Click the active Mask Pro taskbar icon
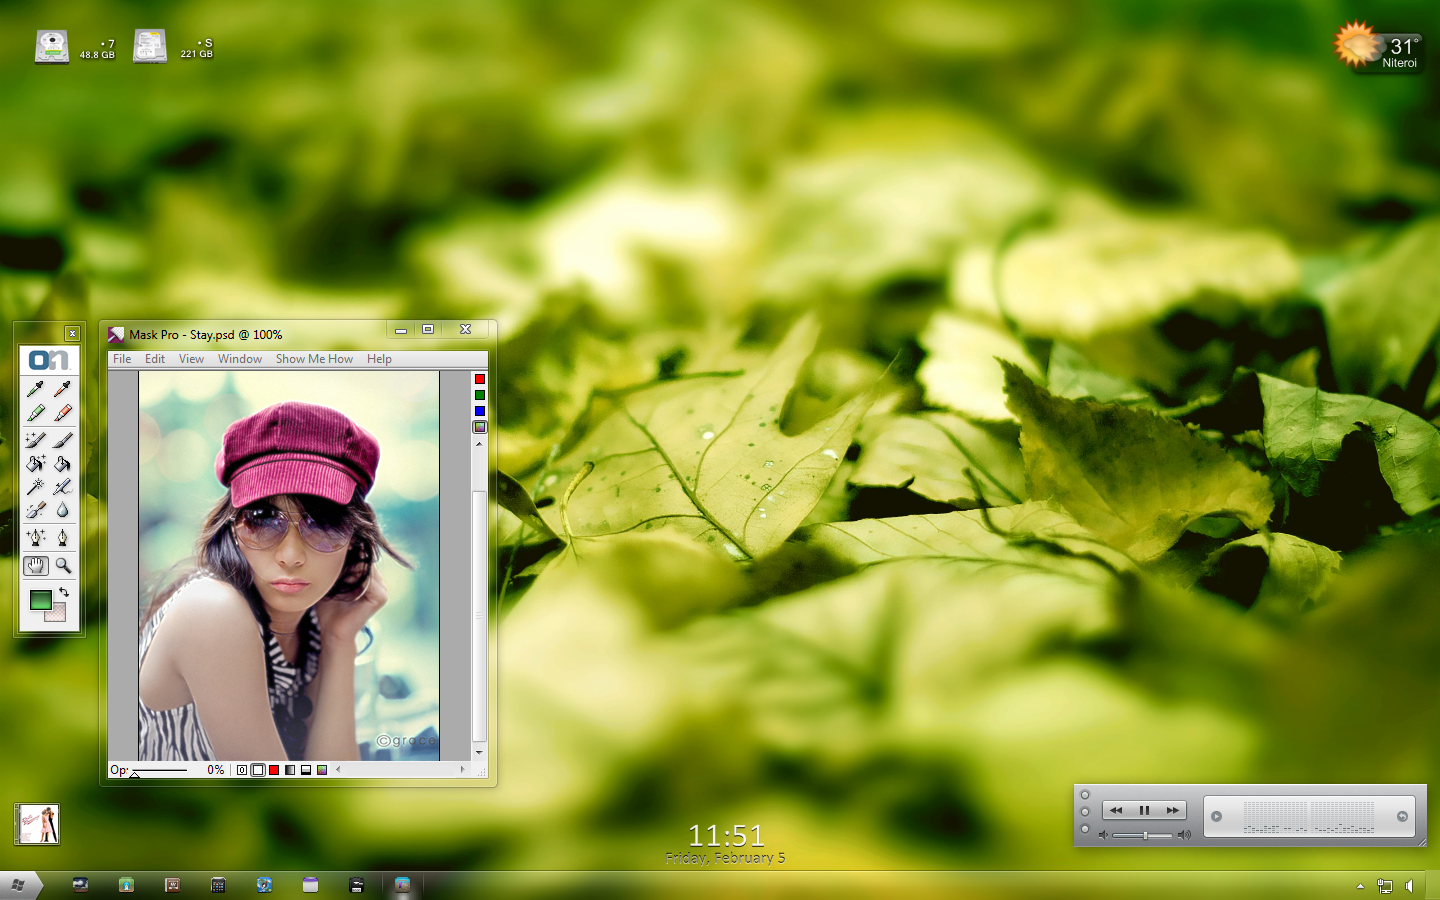1440x900 pixels. tap(402, 885)
